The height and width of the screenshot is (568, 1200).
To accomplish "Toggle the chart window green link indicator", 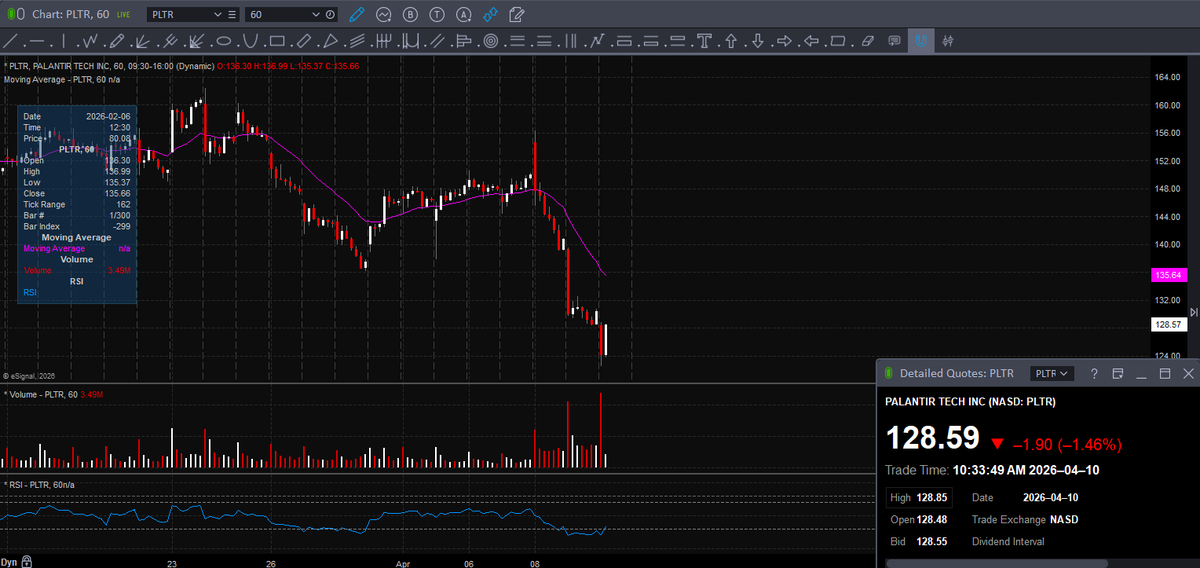I will (x=11, y=15).
